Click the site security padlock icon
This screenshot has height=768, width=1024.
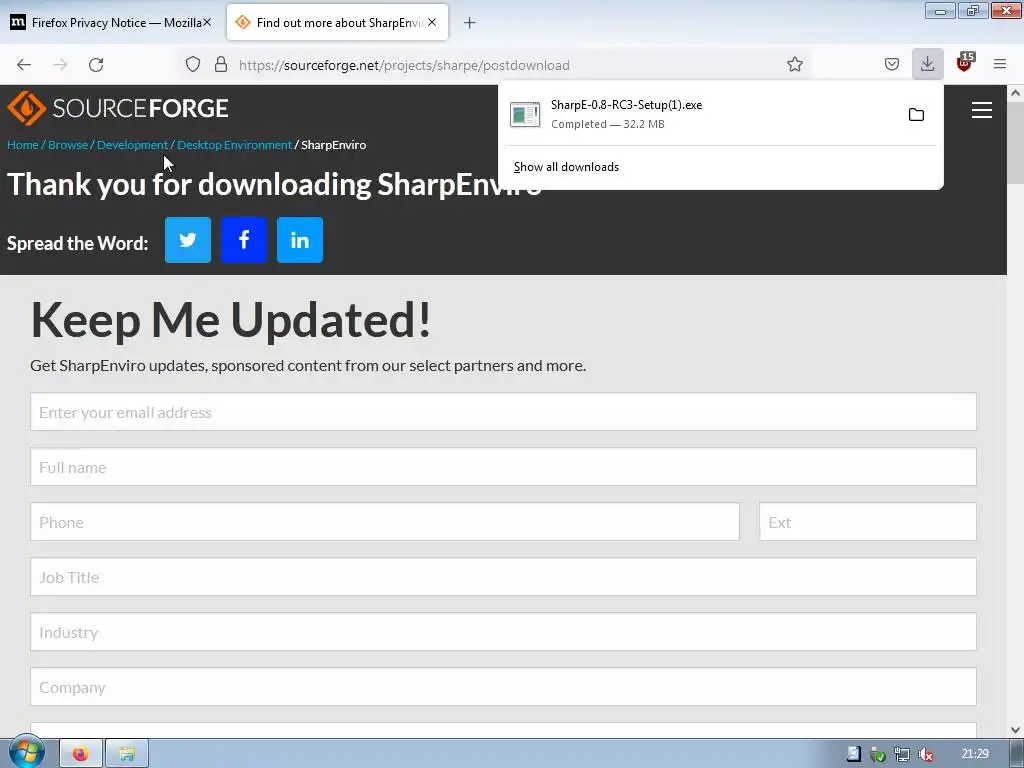[x=221, y=65]
